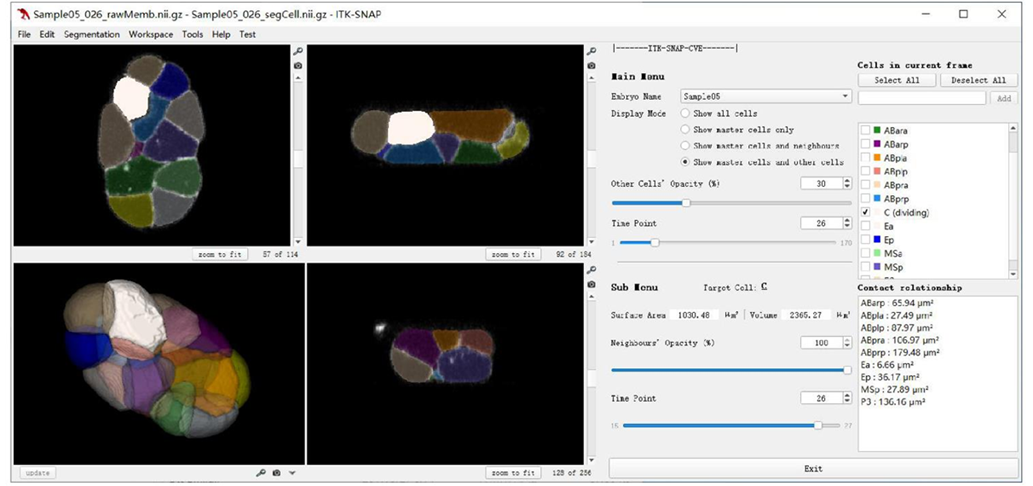Capture a screenshot of the 3D render view
Viewport: 1033px width, 486px height.
(276, 472)
